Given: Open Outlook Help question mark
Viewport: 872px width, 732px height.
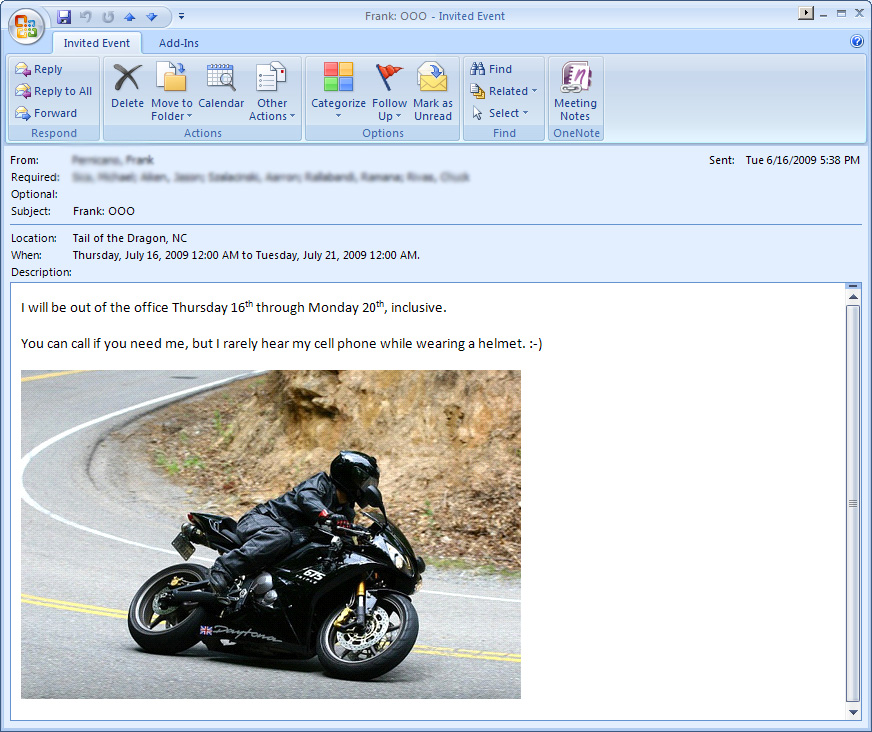Looking at the screenshot, I should [x=856, y=41].
